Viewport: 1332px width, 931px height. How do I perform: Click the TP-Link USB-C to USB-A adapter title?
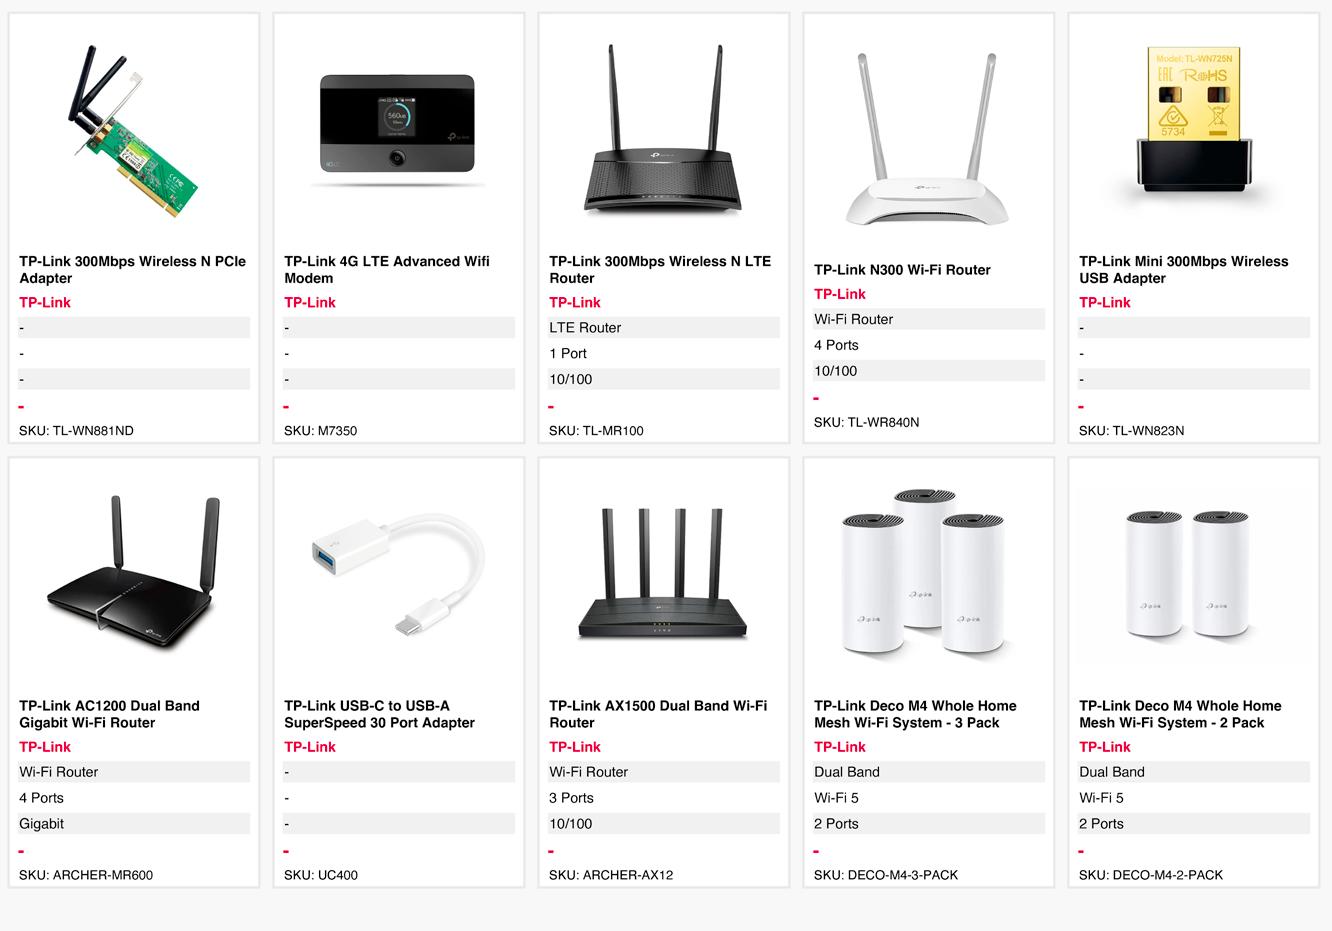point(380,714)
